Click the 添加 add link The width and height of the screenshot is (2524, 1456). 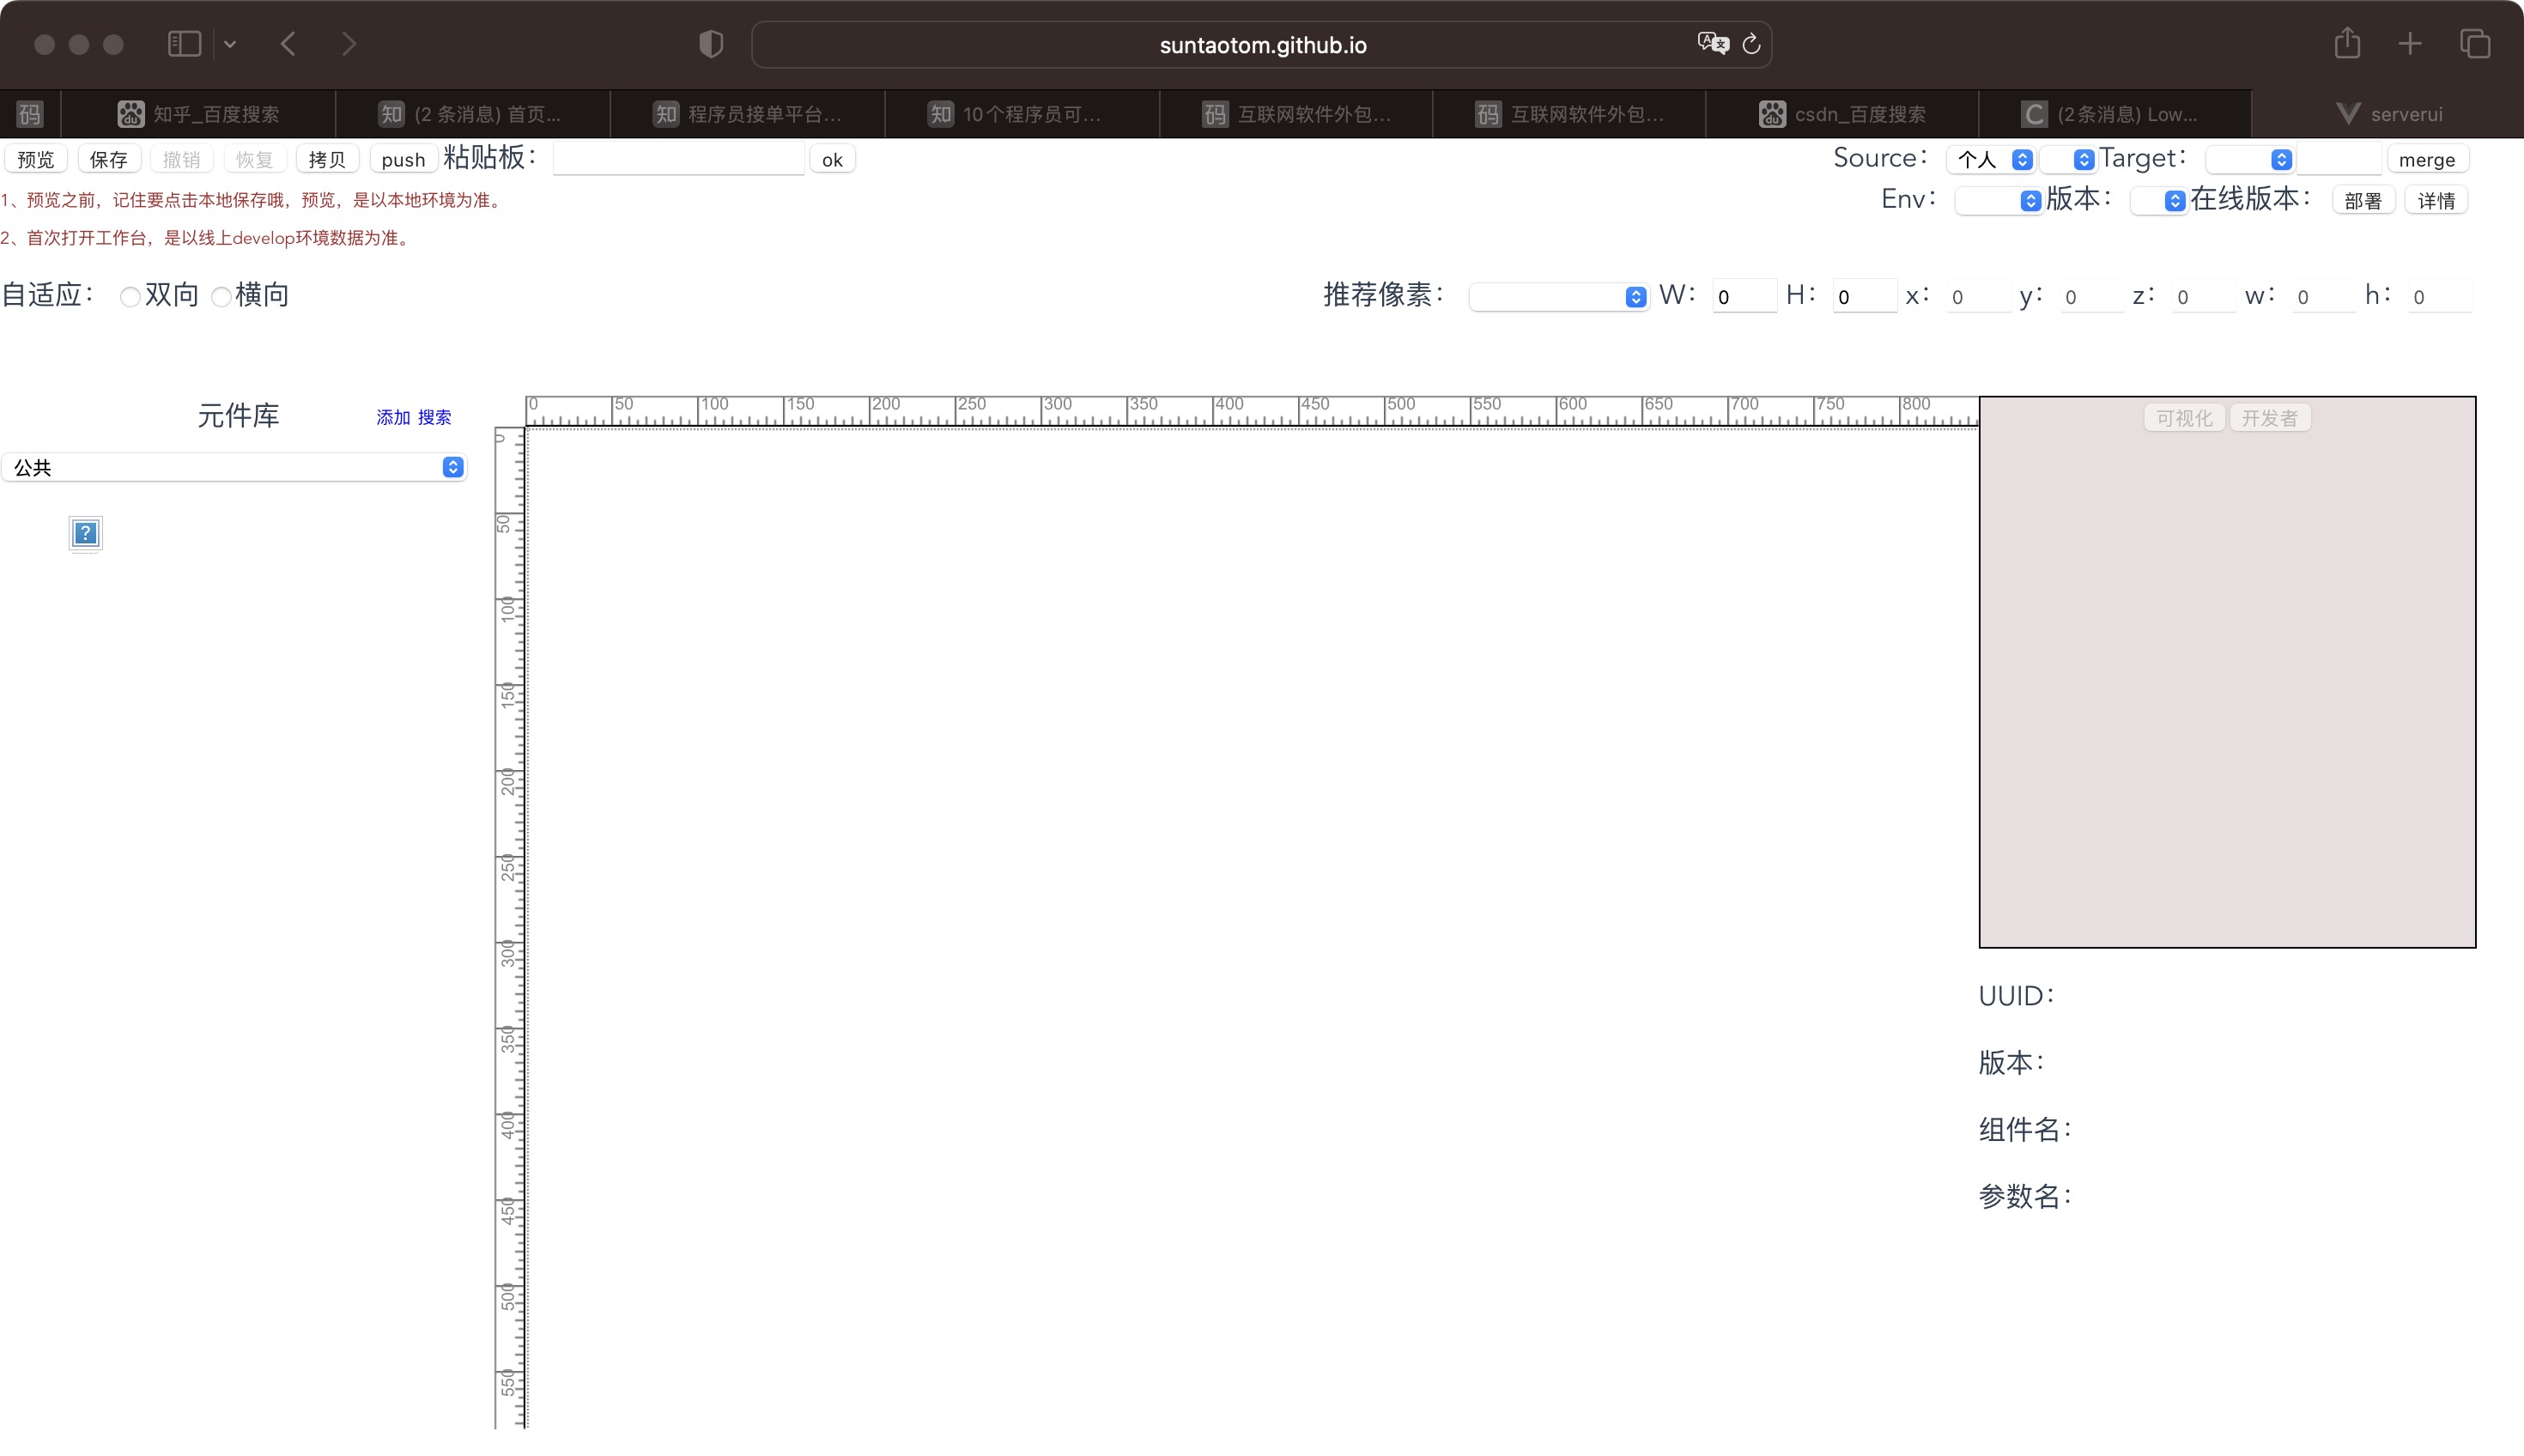click(x=393, y=417)
